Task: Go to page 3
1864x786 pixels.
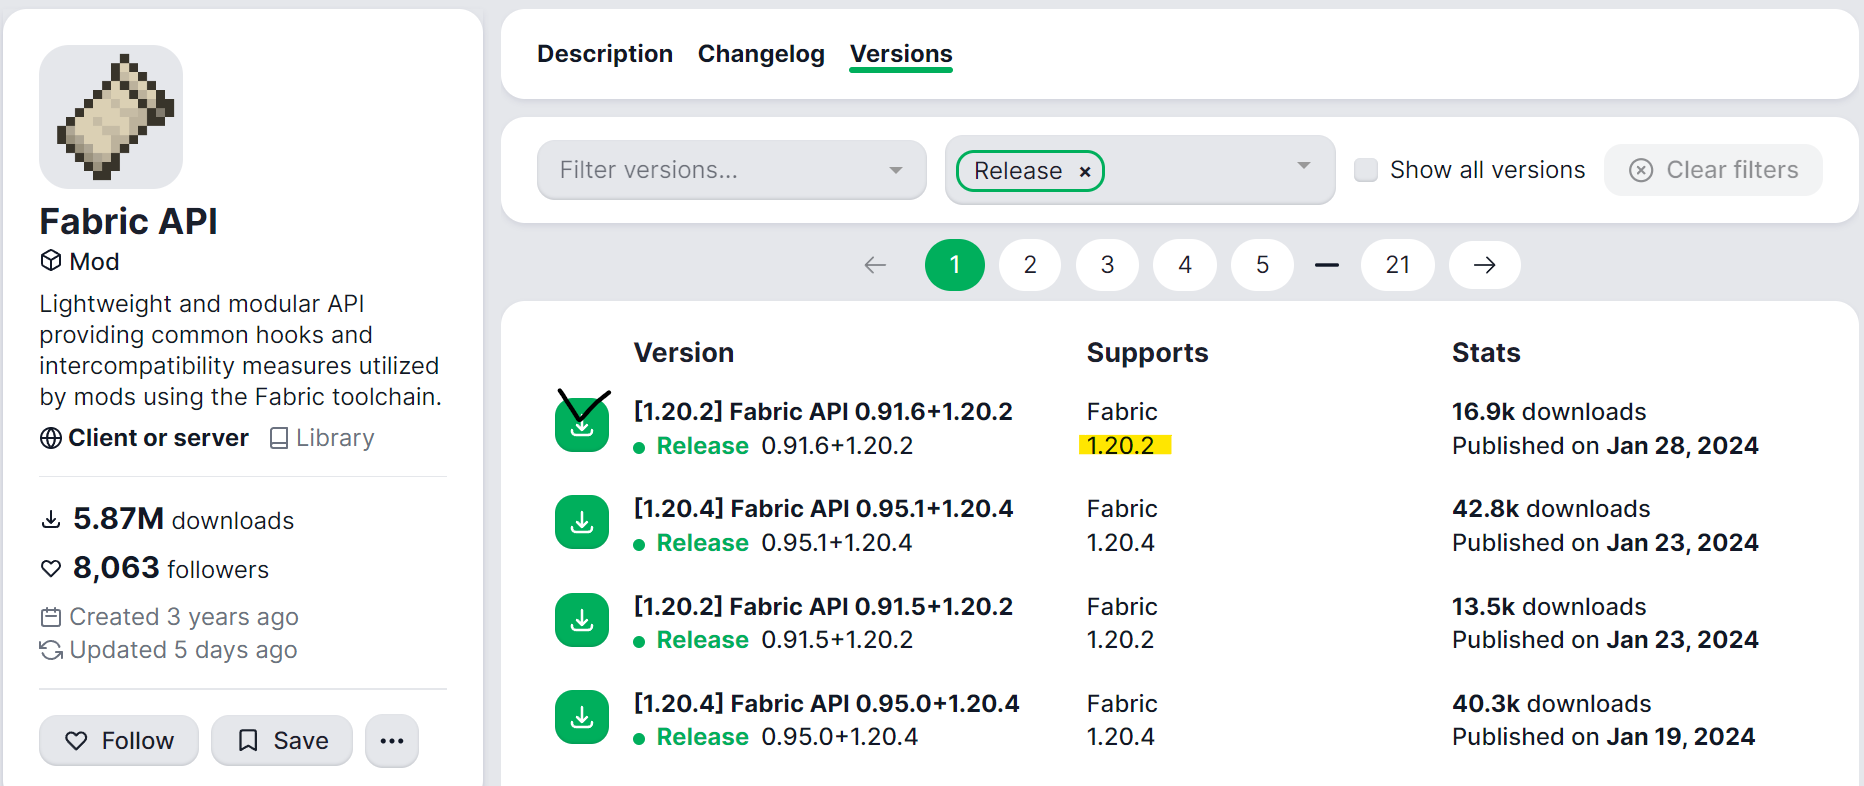Action: (1107, 265)
